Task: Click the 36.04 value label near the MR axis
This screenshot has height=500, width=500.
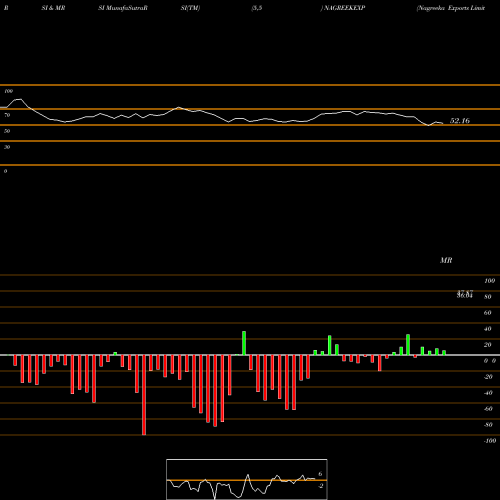Action: (x=465, y=295)
